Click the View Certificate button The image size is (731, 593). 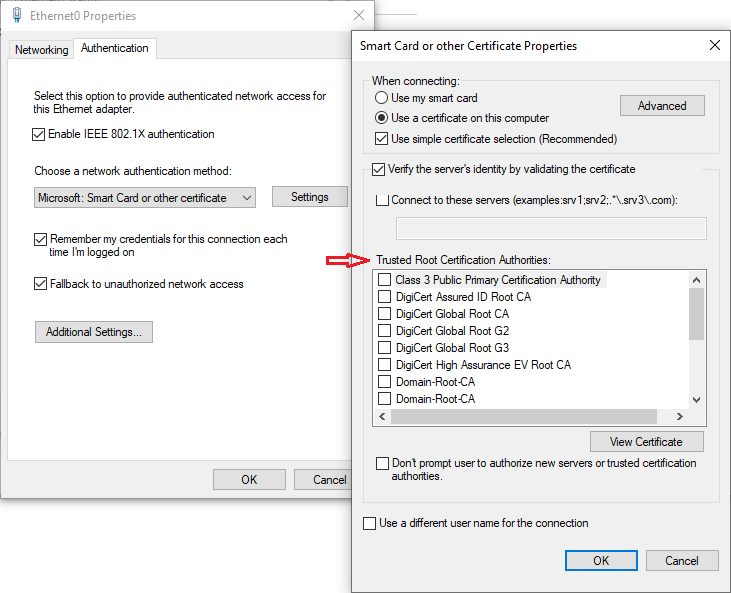(647, 441)
